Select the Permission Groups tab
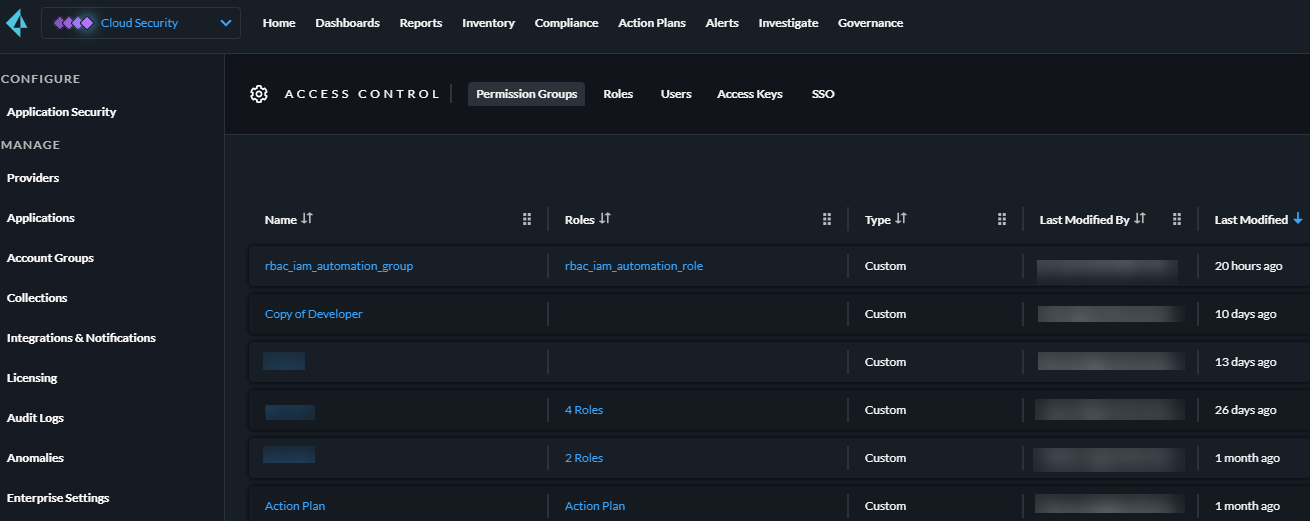The image size is (1310, 521). 526,94
